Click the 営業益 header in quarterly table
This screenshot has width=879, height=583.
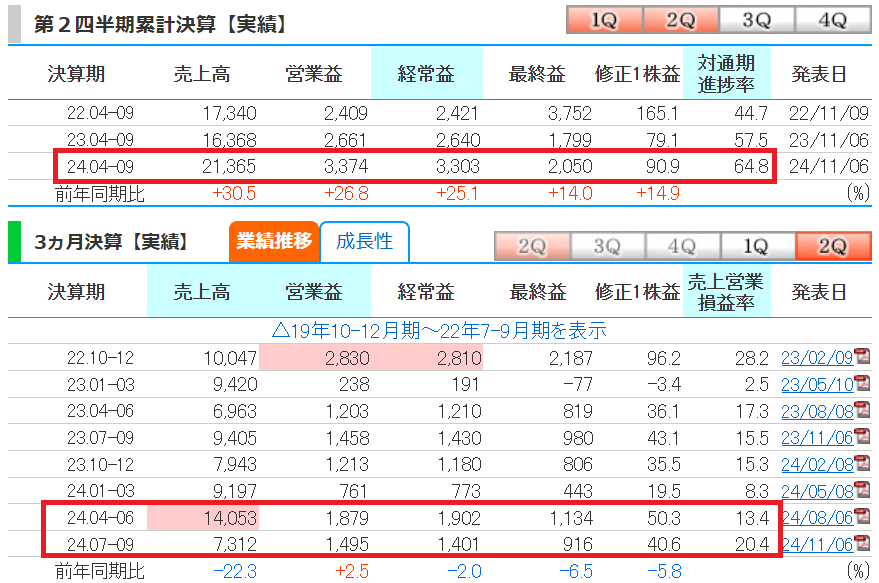click(314, 292)
